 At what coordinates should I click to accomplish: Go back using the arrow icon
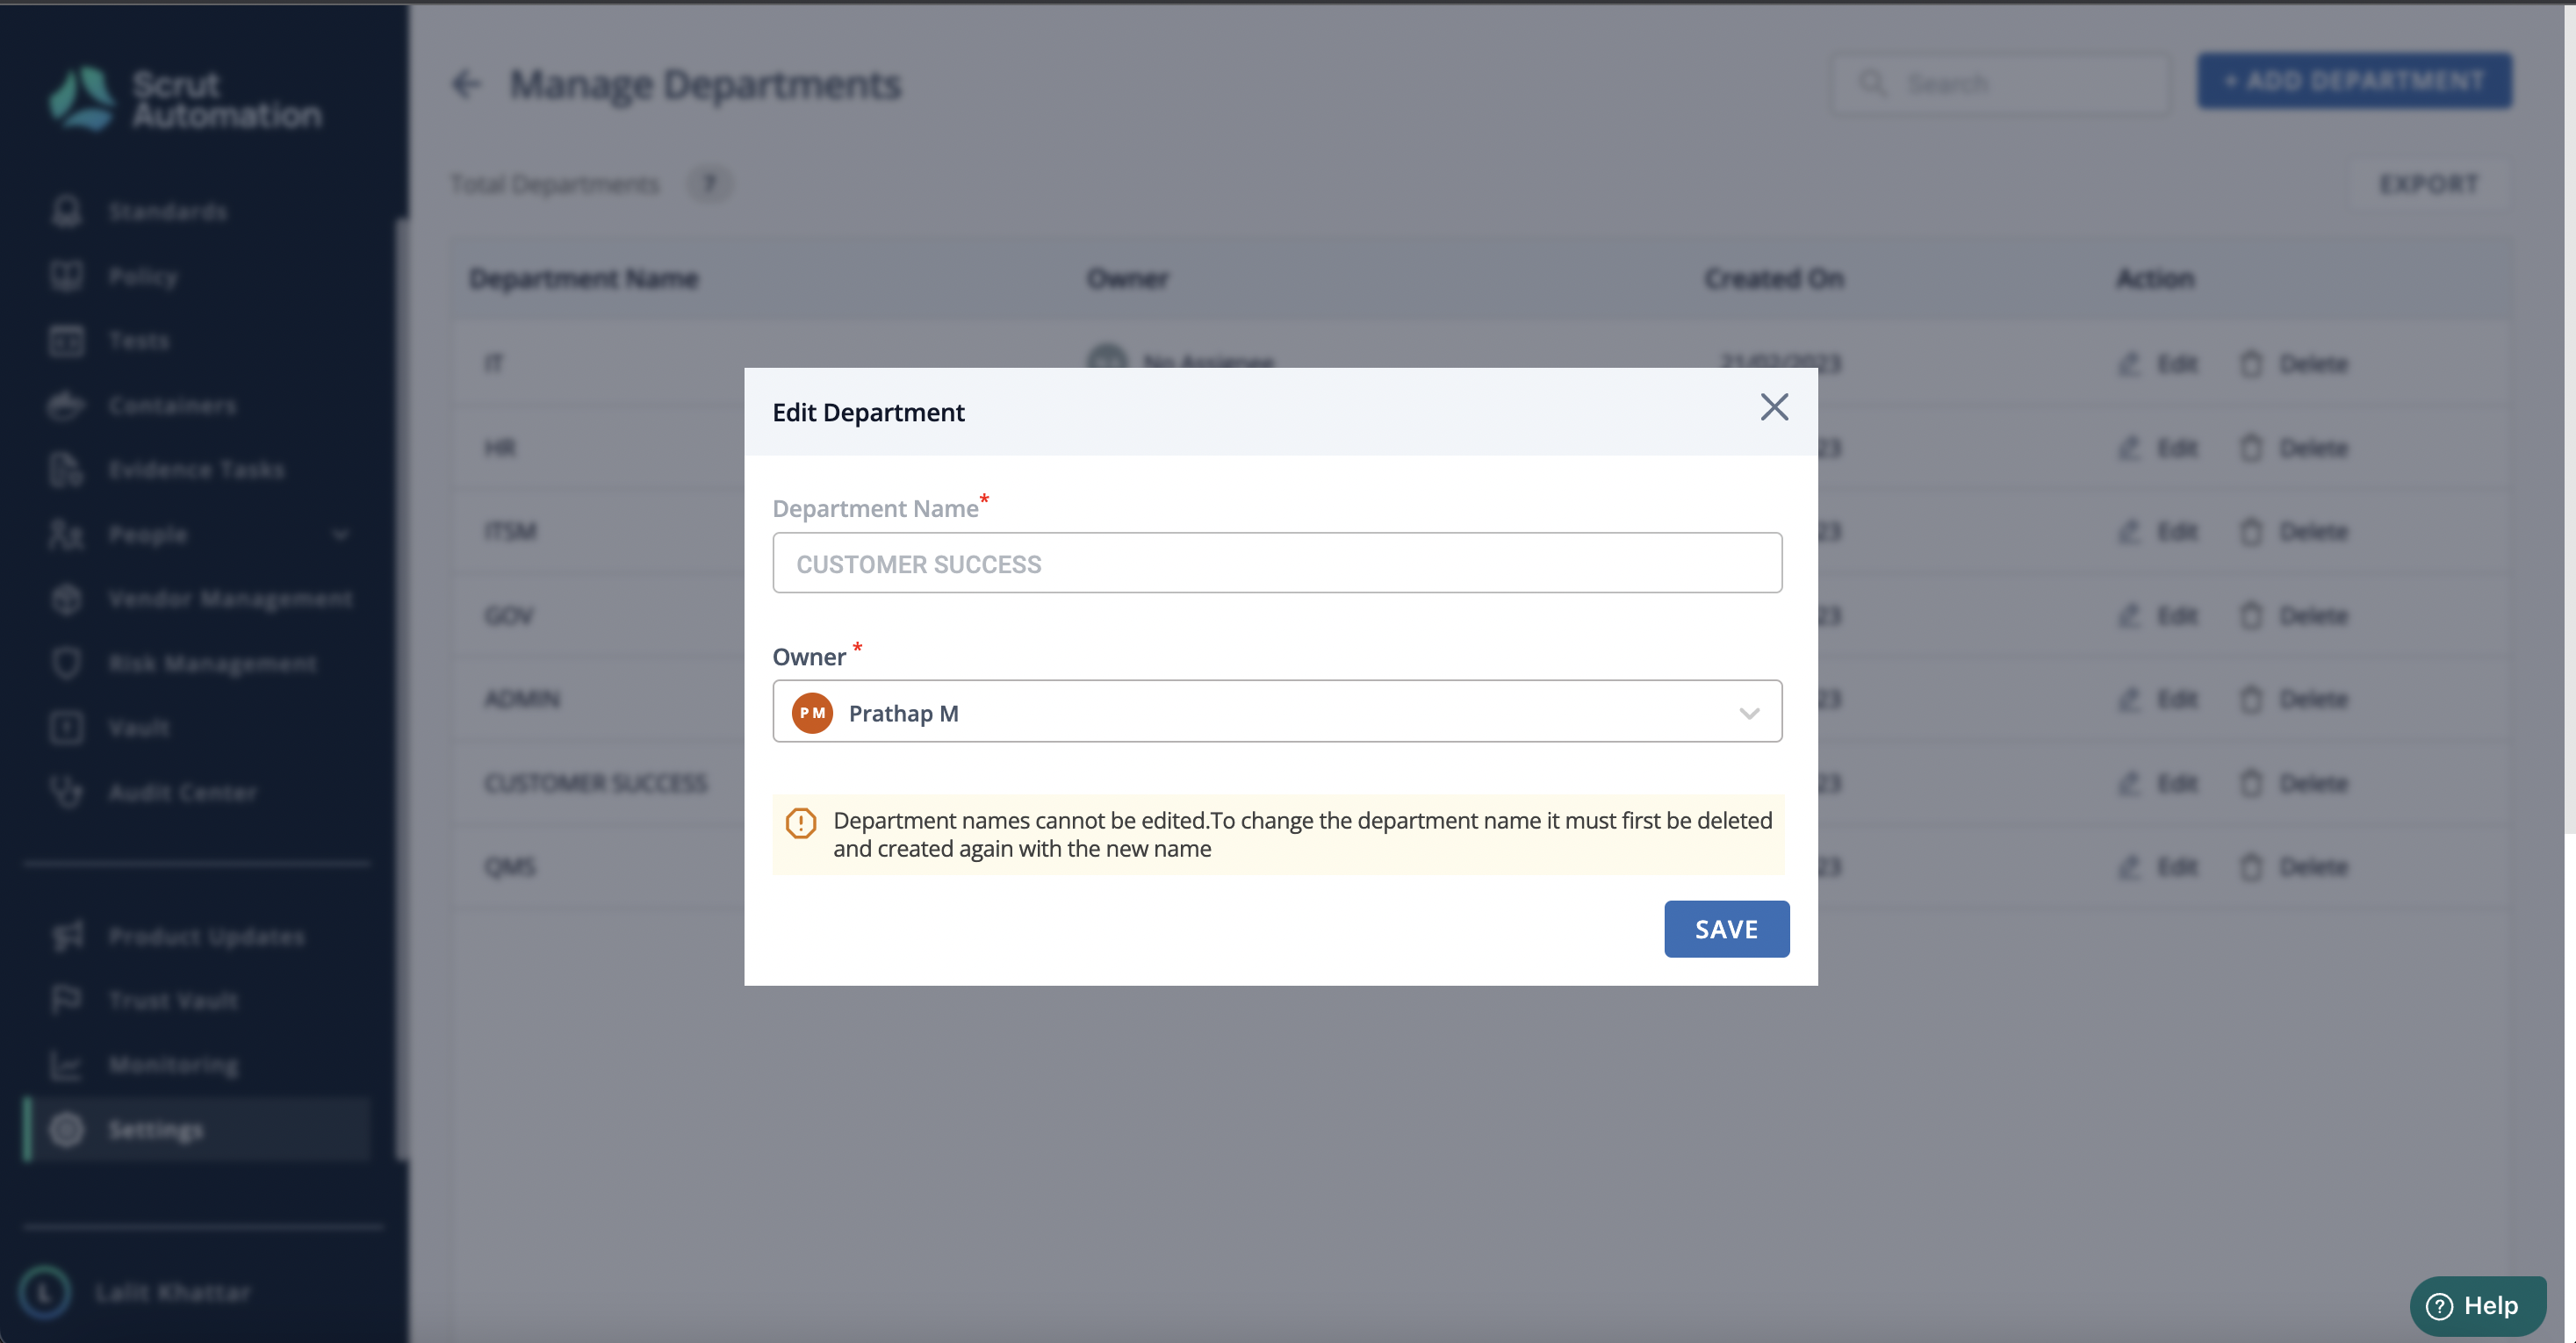pyautogui.click(x=466, y=84)
